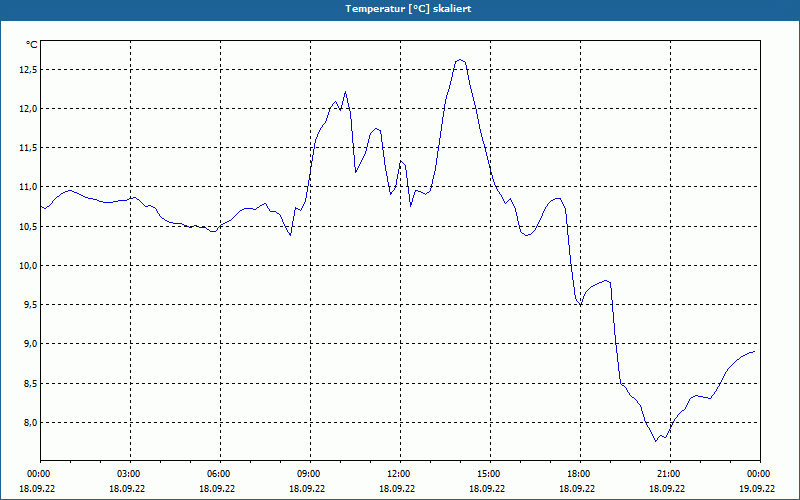Click the 00:00 time label above 18.09.22
This screenshot has width=800, height=500.
pyautogui.click(x=37, y=474)
